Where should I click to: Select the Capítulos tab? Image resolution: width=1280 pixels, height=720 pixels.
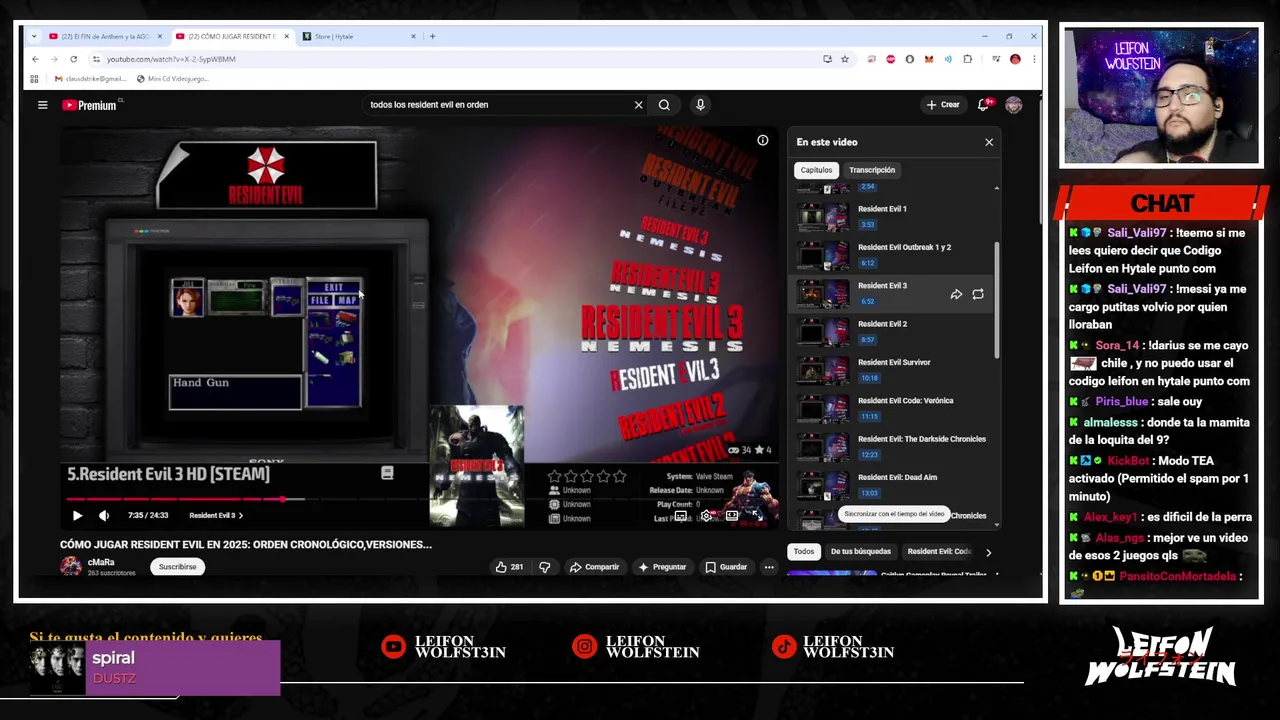(816, 170)
